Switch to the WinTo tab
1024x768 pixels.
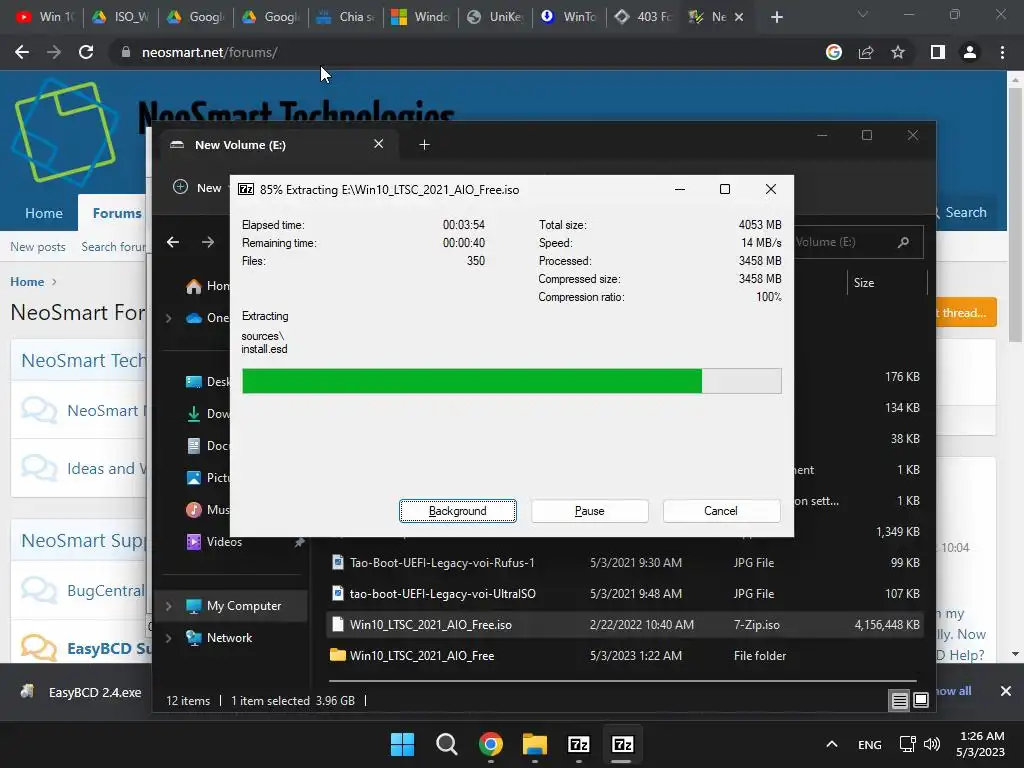570,17
